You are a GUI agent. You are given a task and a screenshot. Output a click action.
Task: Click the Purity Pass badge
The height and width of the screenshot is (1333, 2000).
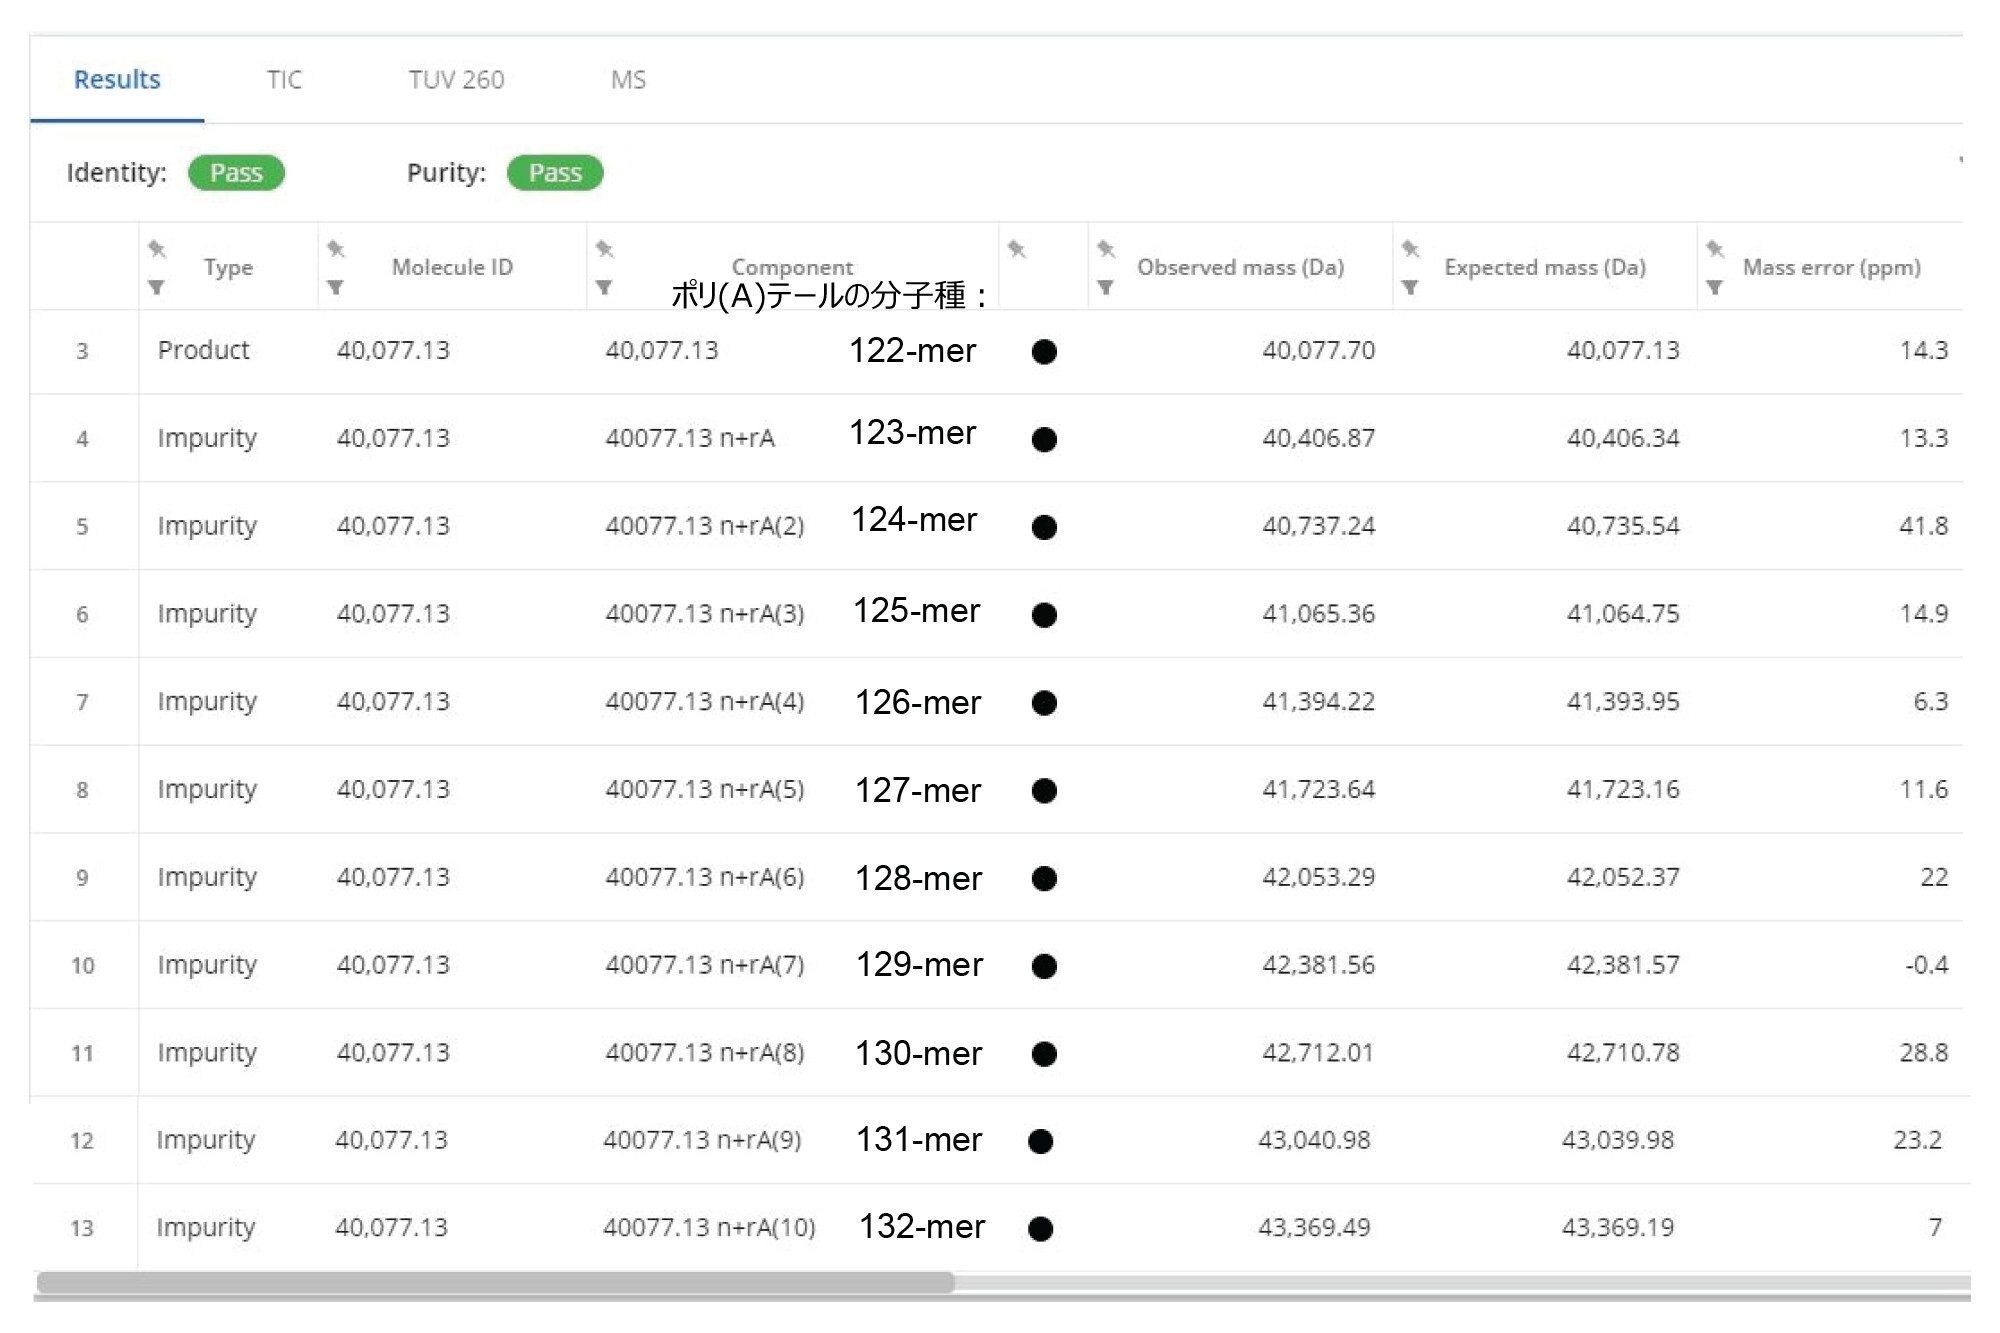point(555,173)
